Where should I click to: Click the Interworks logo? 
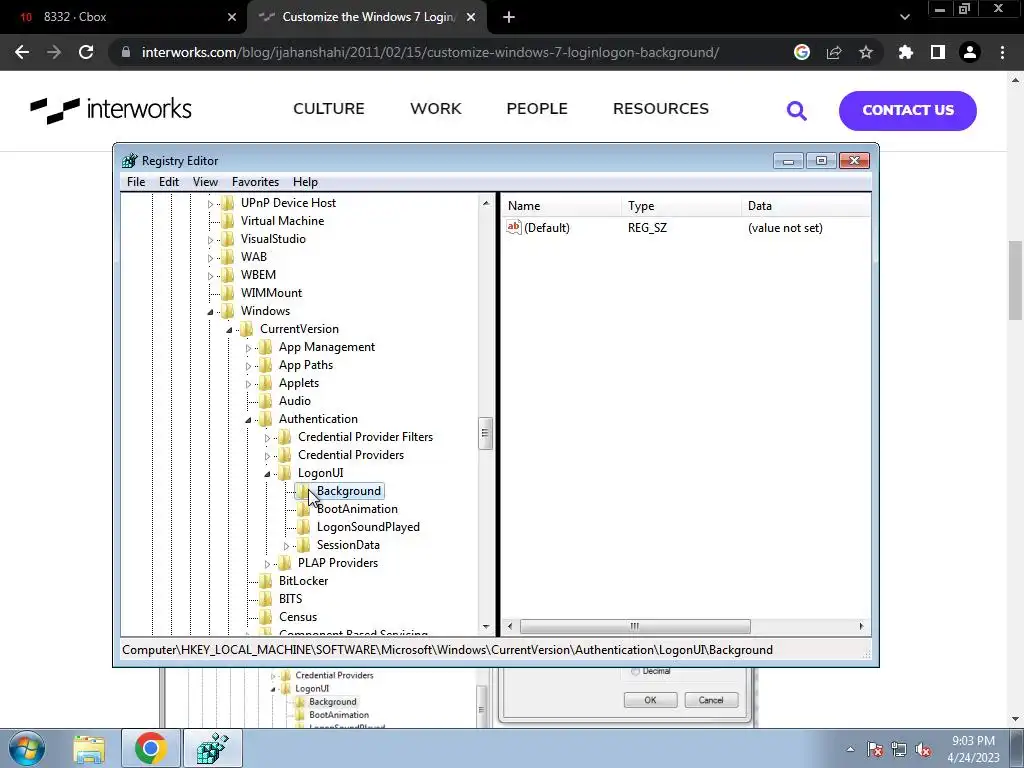(111, 109)
